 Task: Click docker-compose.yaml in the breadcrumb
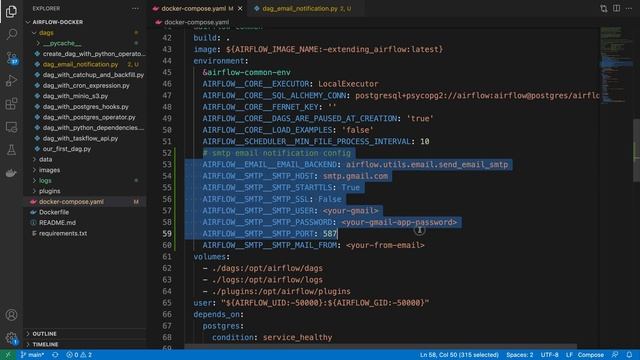[x=196, y=22]
